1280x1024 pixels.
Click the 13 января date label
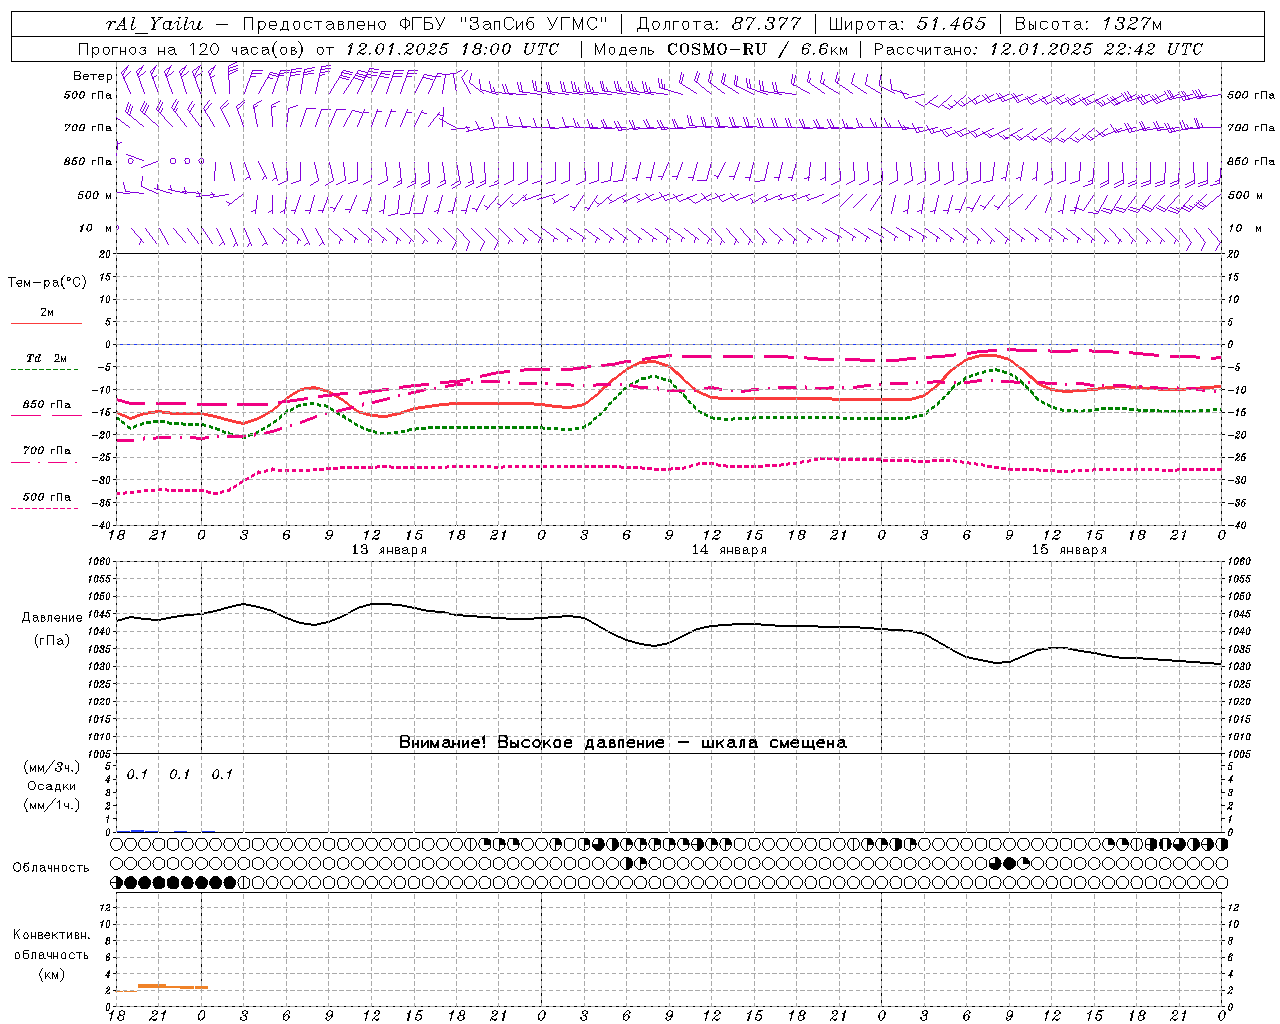[x=389, y=550]
